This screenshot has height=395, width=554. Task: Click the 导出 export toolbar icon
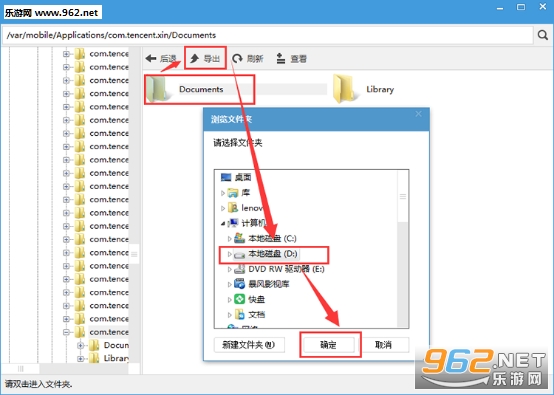(x=194, y=58)
